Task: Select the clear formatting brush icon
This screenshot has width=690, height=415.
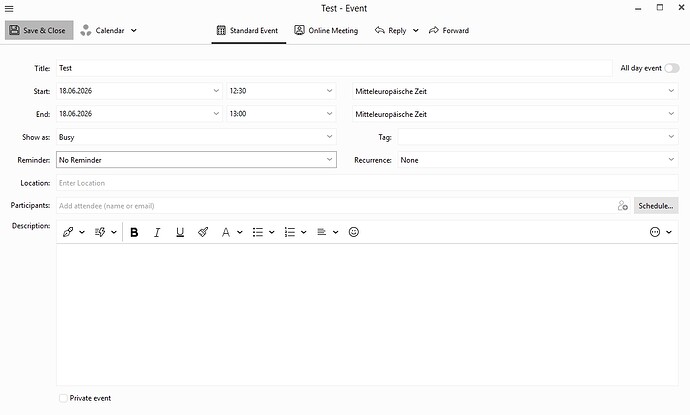Action: pyautogui.click(x=203, y=232)
